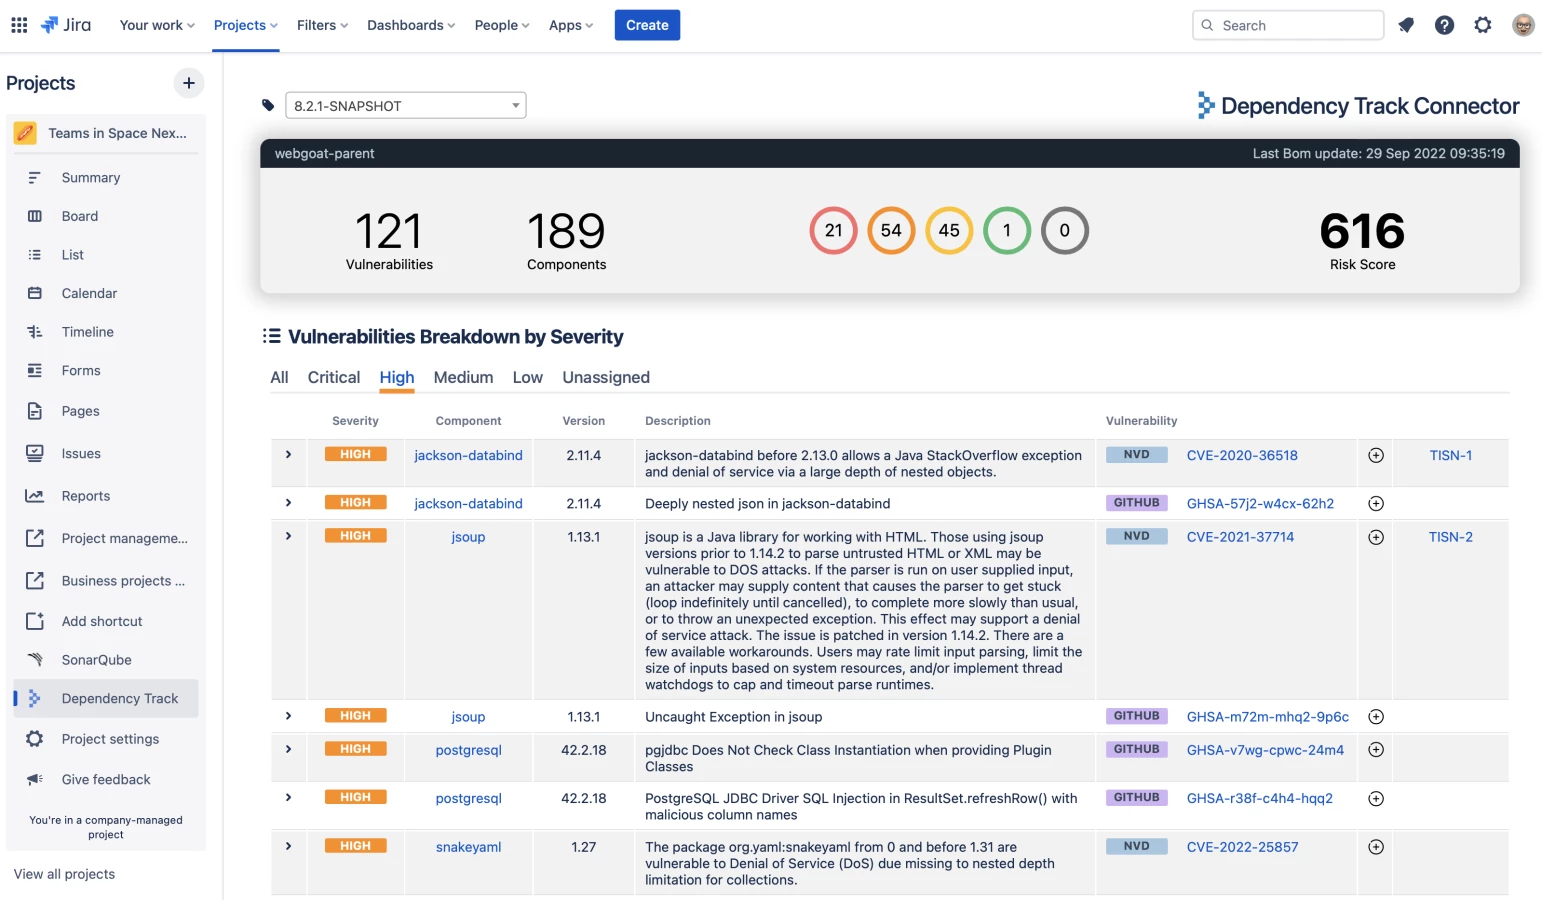Expand the snakeyaml CVE-2022-25857 row
This screenshot has height=900, width=1542.
point(288,847)
